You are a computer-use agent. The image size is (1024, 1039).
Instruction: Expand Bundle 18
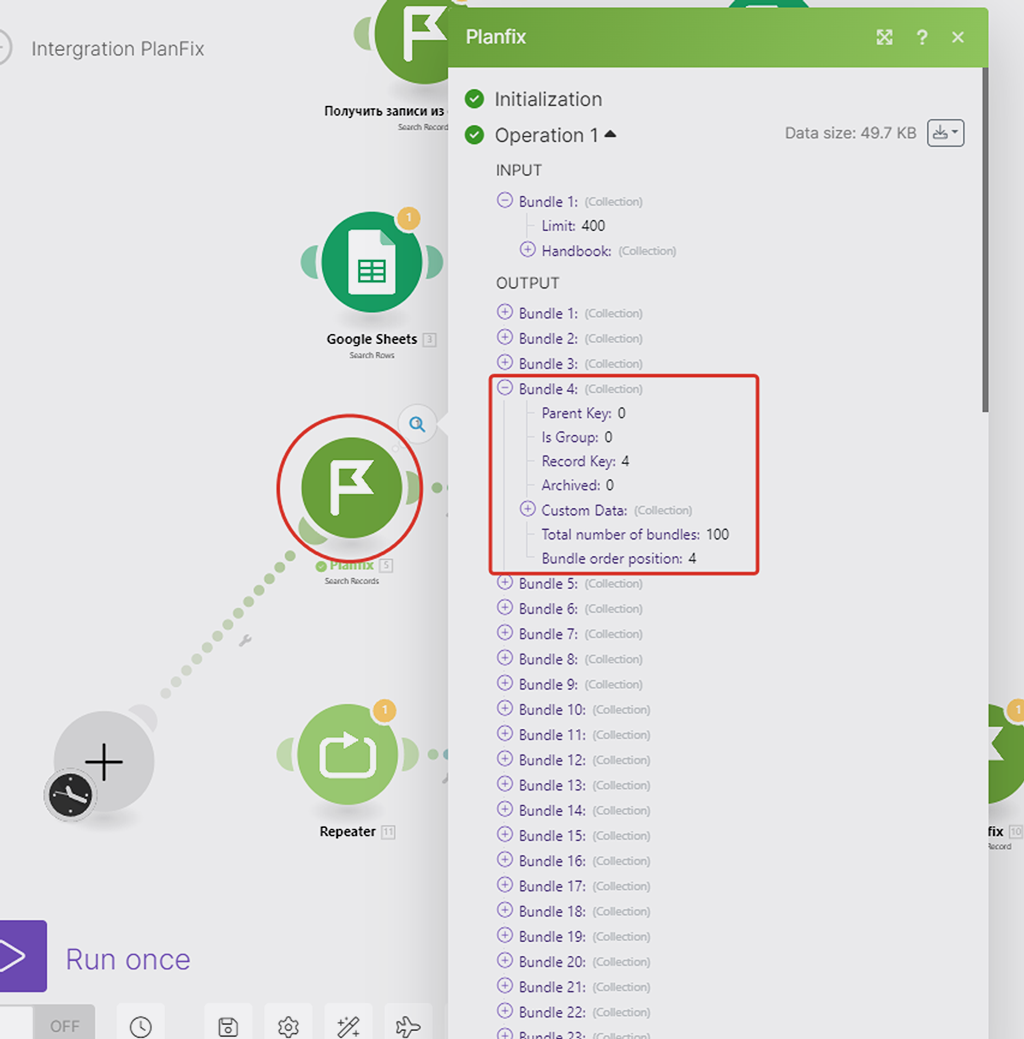pos(505,910)
